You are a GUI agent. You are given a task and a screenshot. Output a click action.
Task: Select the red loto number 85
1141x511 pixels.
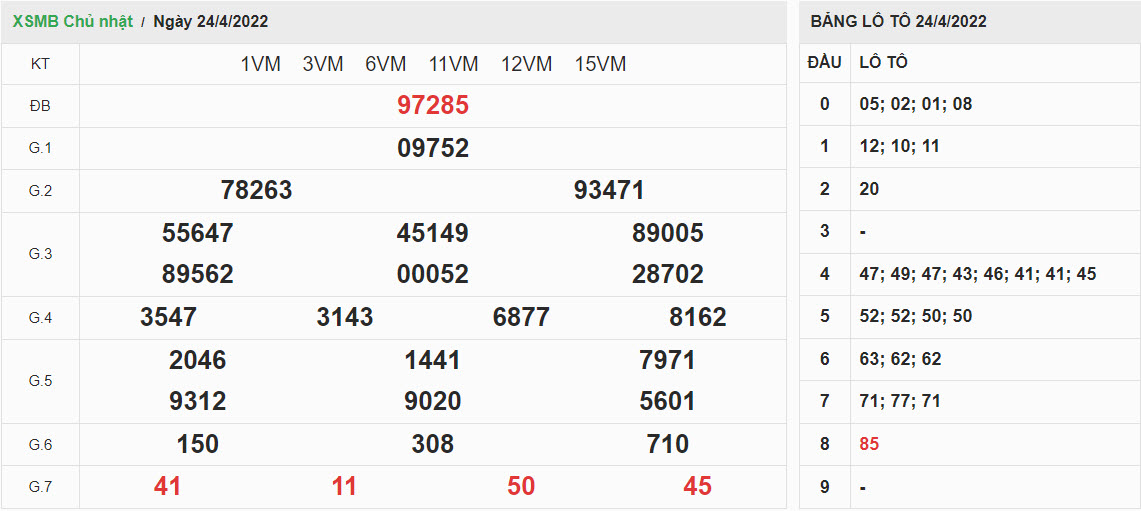coord(869,444)
